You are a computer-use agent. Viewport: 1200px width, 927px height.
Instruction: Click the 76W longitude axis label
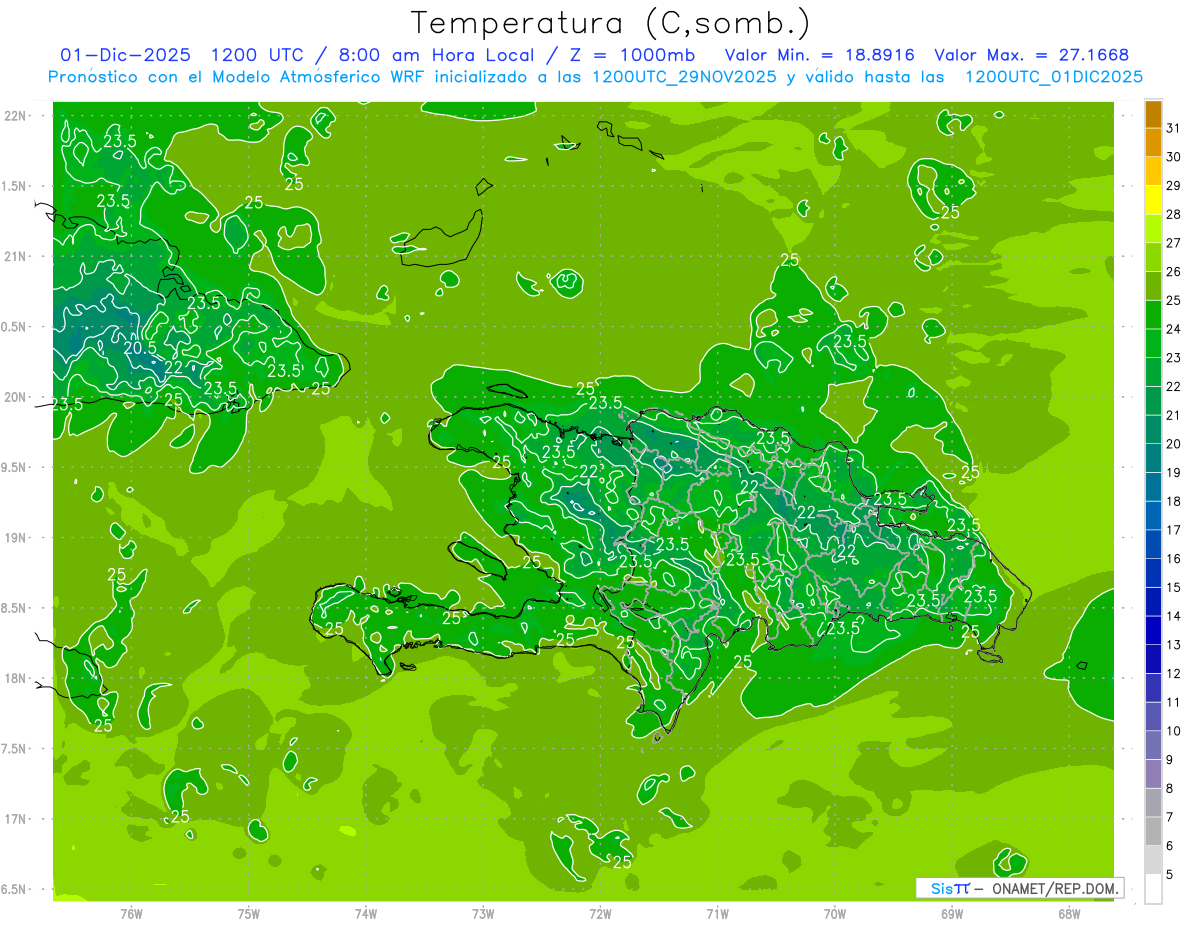(131, 914)
